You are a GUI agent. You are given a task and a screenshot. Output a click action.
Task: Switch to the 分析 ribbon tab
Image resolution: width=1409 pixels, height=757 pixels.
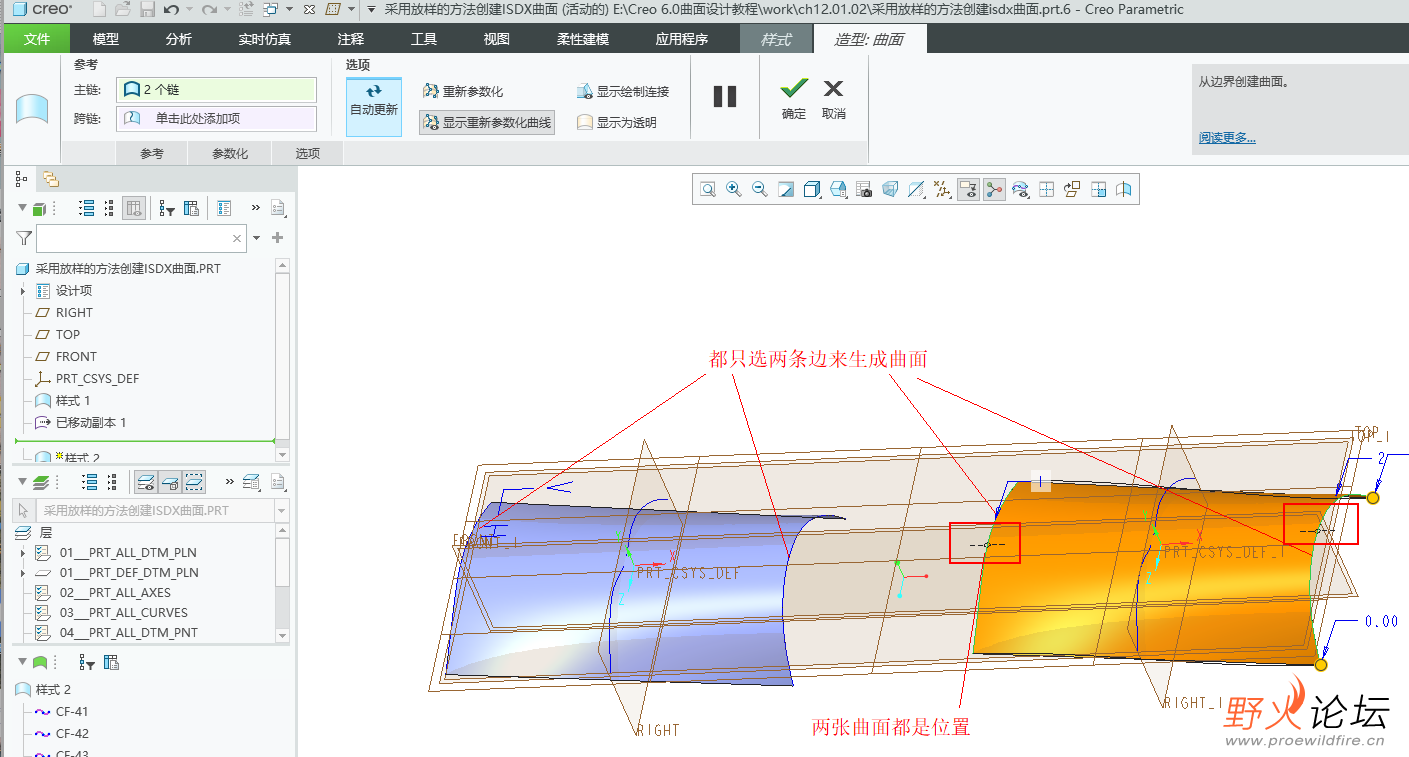point(179,39)
